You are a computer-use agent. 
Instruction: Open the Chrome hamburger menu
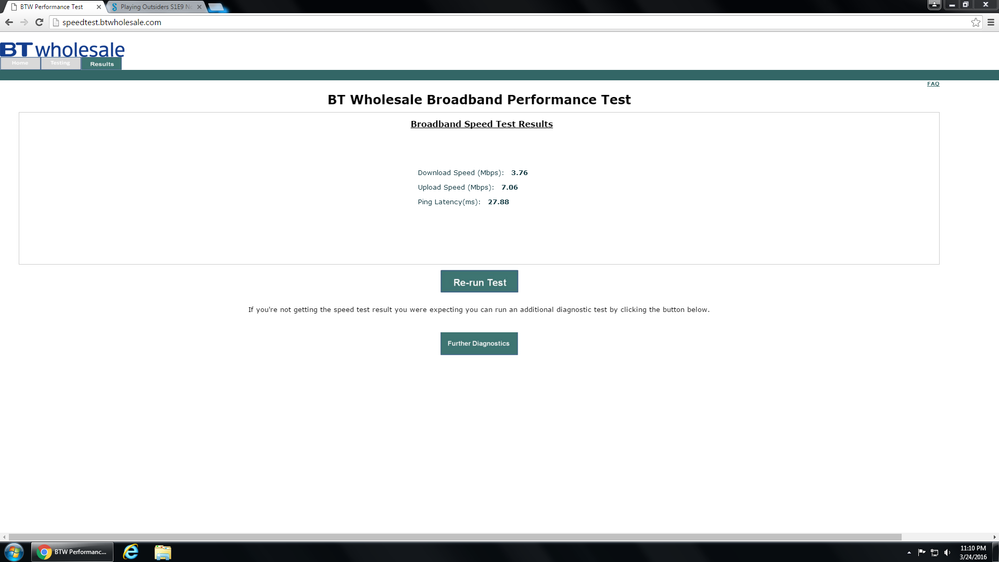(991, 22)
